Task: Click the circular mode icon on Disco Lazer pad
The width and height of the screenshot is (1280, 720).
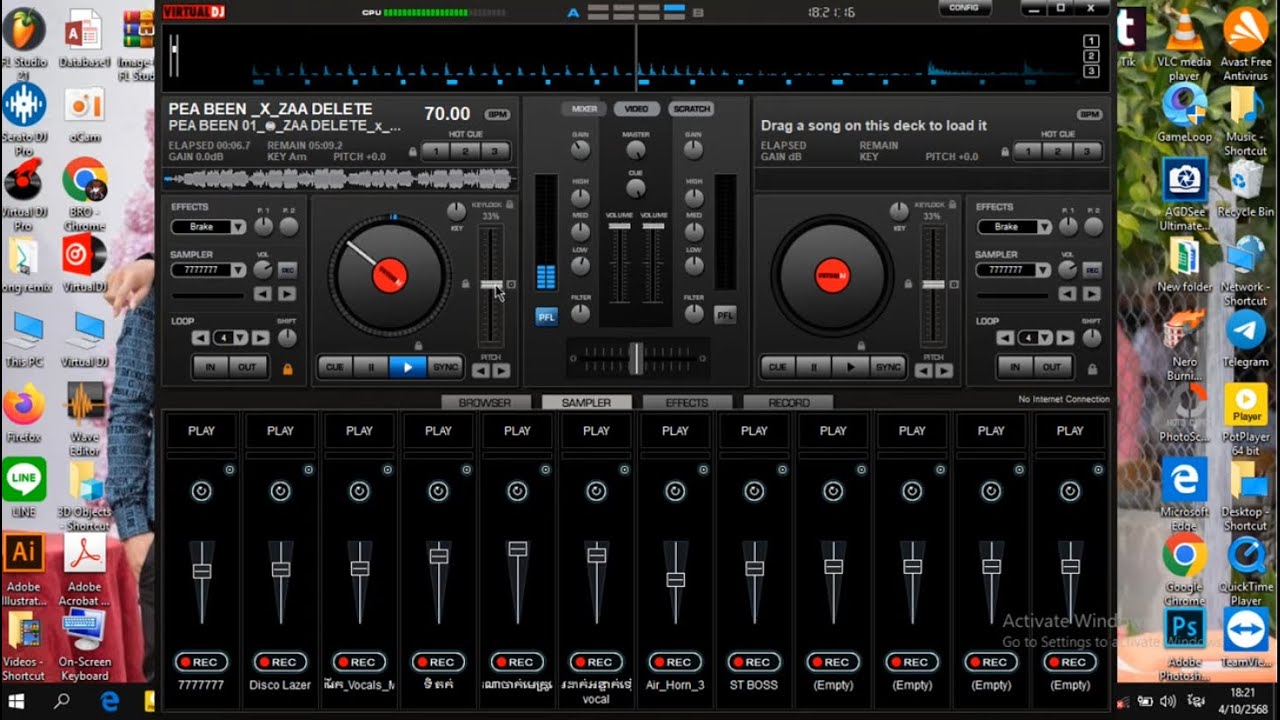Action: pos(280,491)
